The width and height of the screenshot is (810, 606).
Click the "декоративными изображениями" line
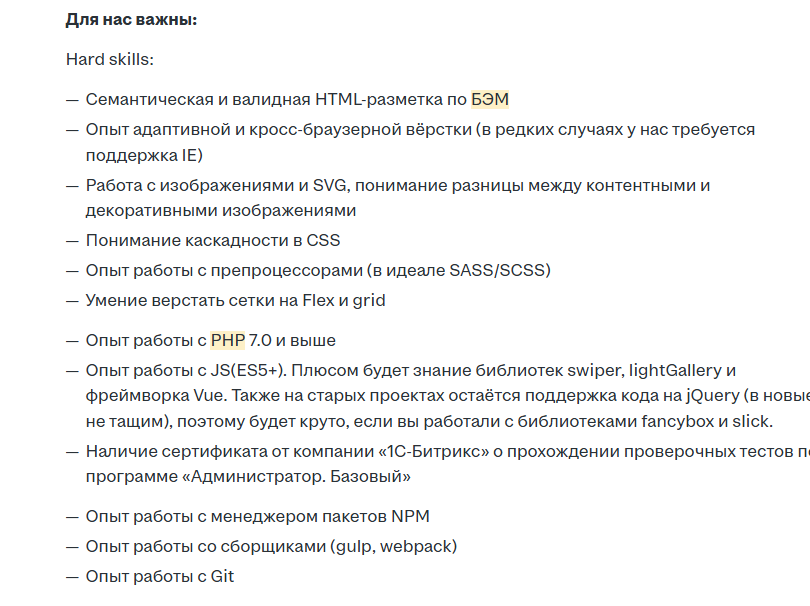[x=220, y=211]
